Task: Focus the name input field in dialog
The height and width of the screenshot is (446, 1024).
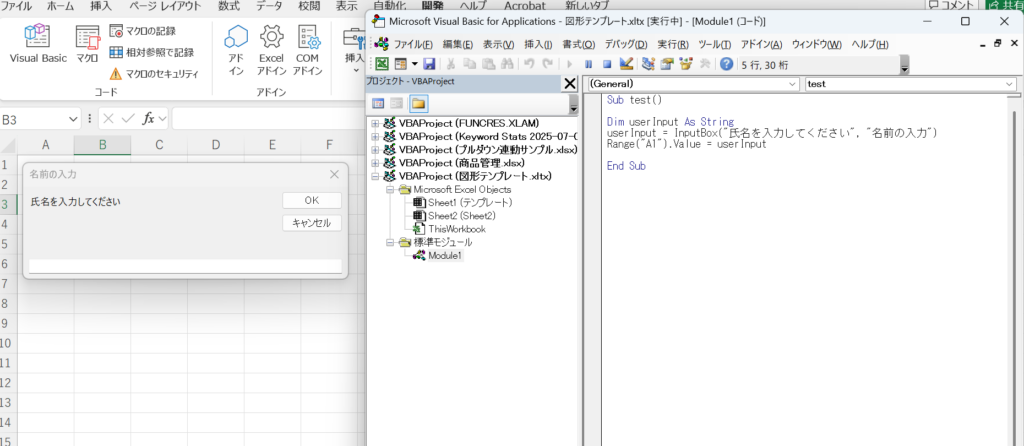Action: 185,266
